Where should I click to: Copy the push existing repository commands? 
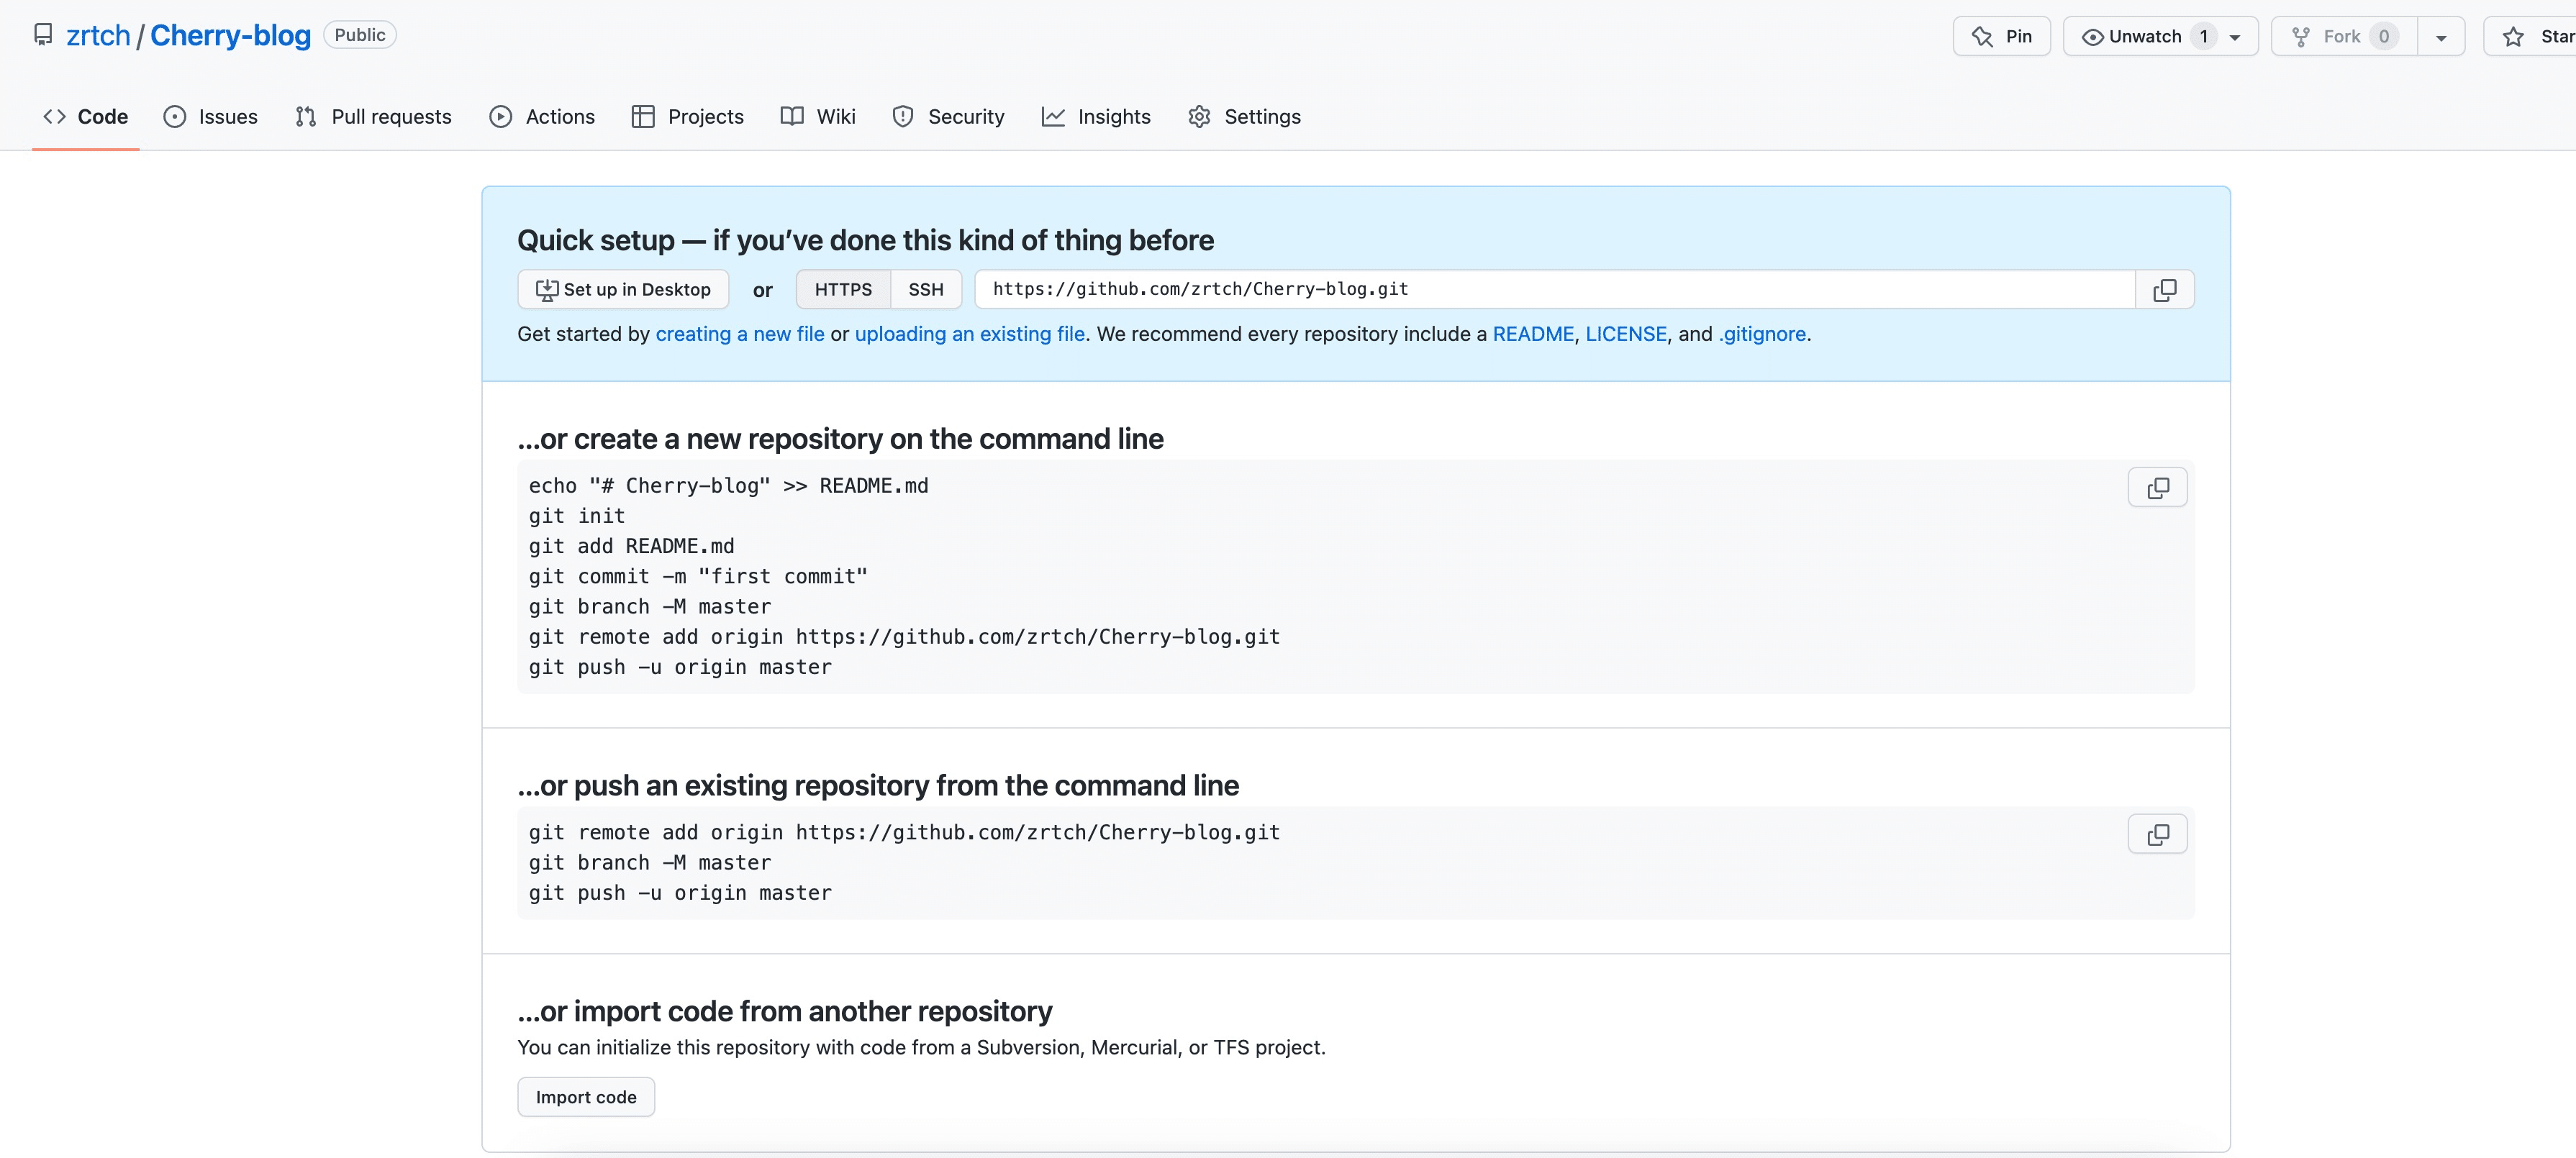coord(2157,835)
